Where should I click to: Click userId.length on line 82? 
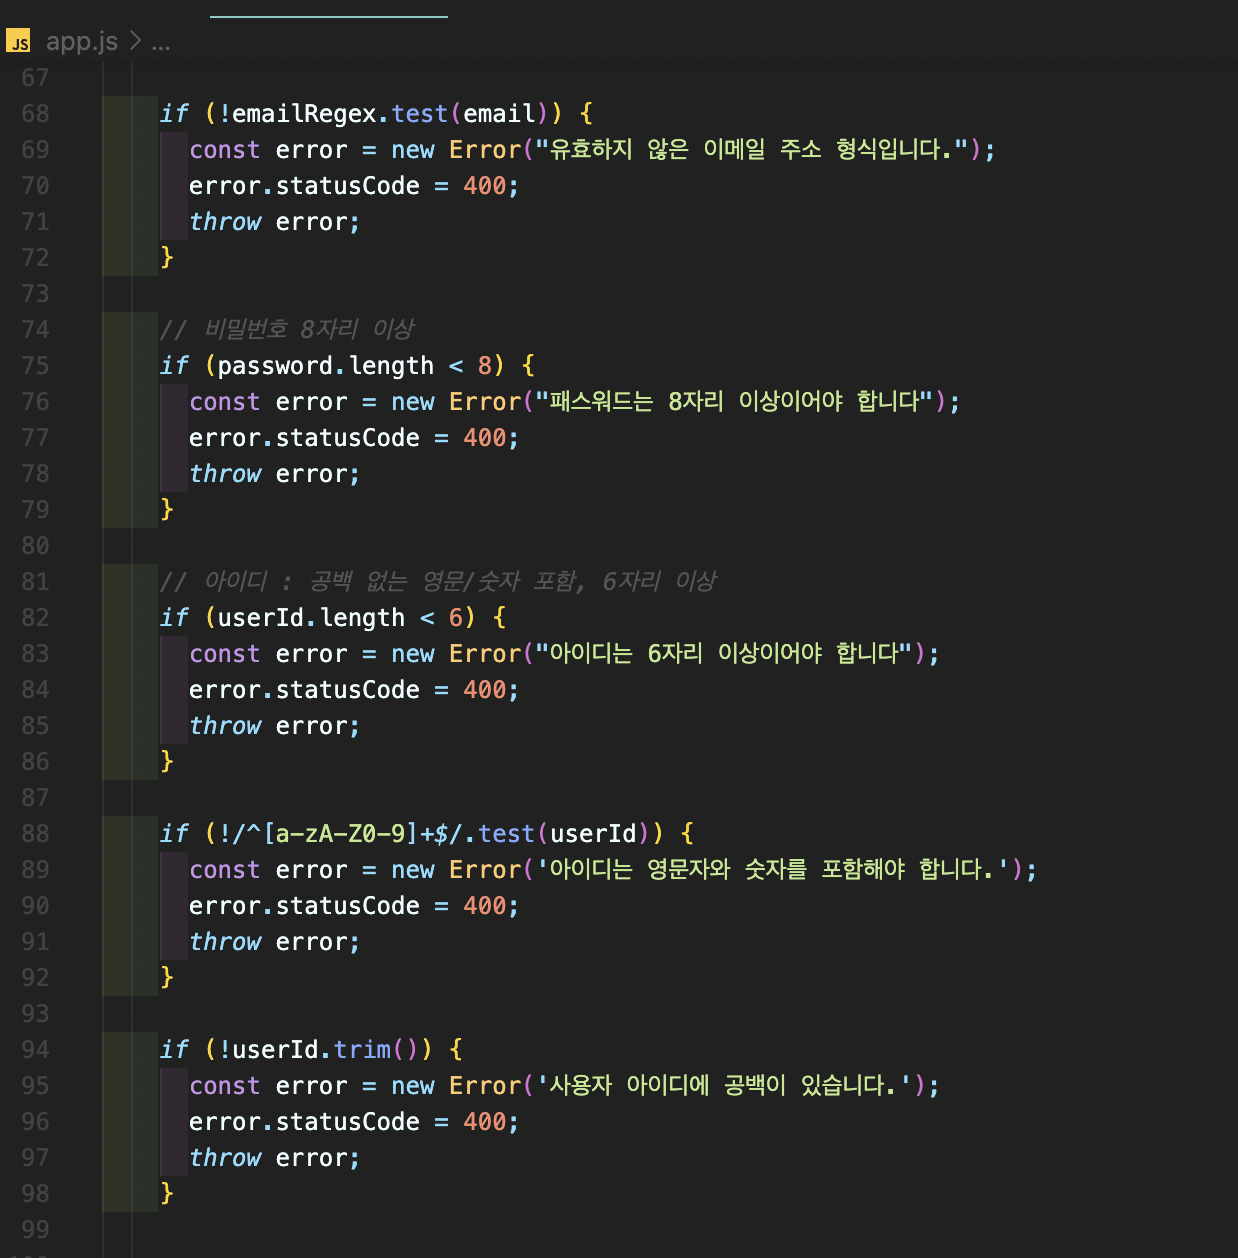(311, 618)
